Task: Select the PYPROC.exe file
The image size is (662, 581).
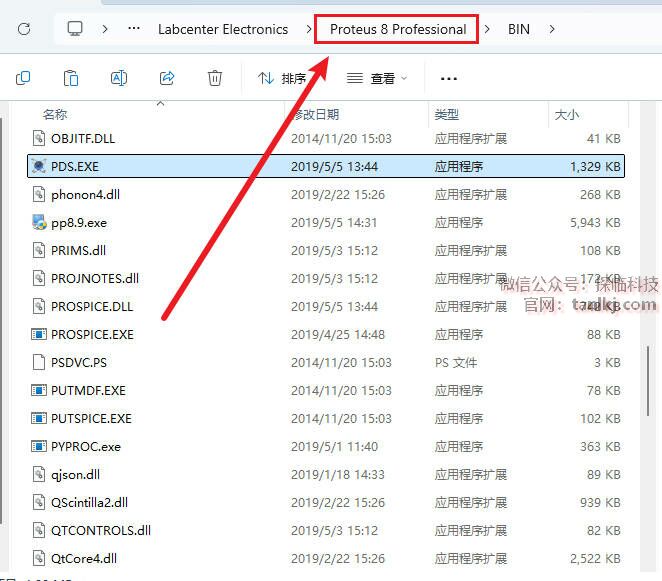Action: tap(326, 446)
